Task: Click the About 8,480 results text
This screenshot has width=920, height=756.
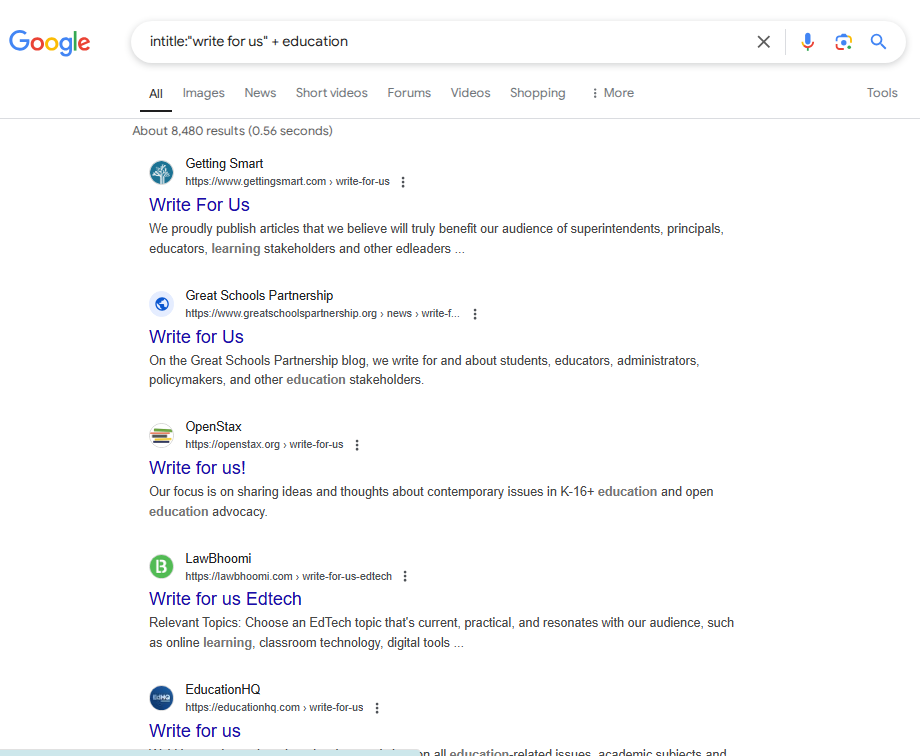Action: pyautogui.click(x=232, y=131)
